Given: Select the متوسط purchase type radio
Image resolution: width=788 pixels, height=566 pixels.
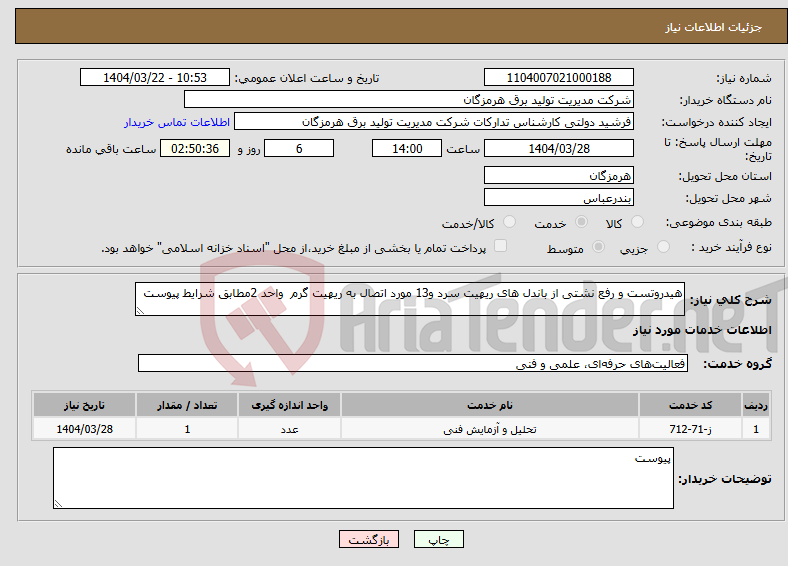Looking at the screenshot, I should pyautogui.click(x=599, y=247).
